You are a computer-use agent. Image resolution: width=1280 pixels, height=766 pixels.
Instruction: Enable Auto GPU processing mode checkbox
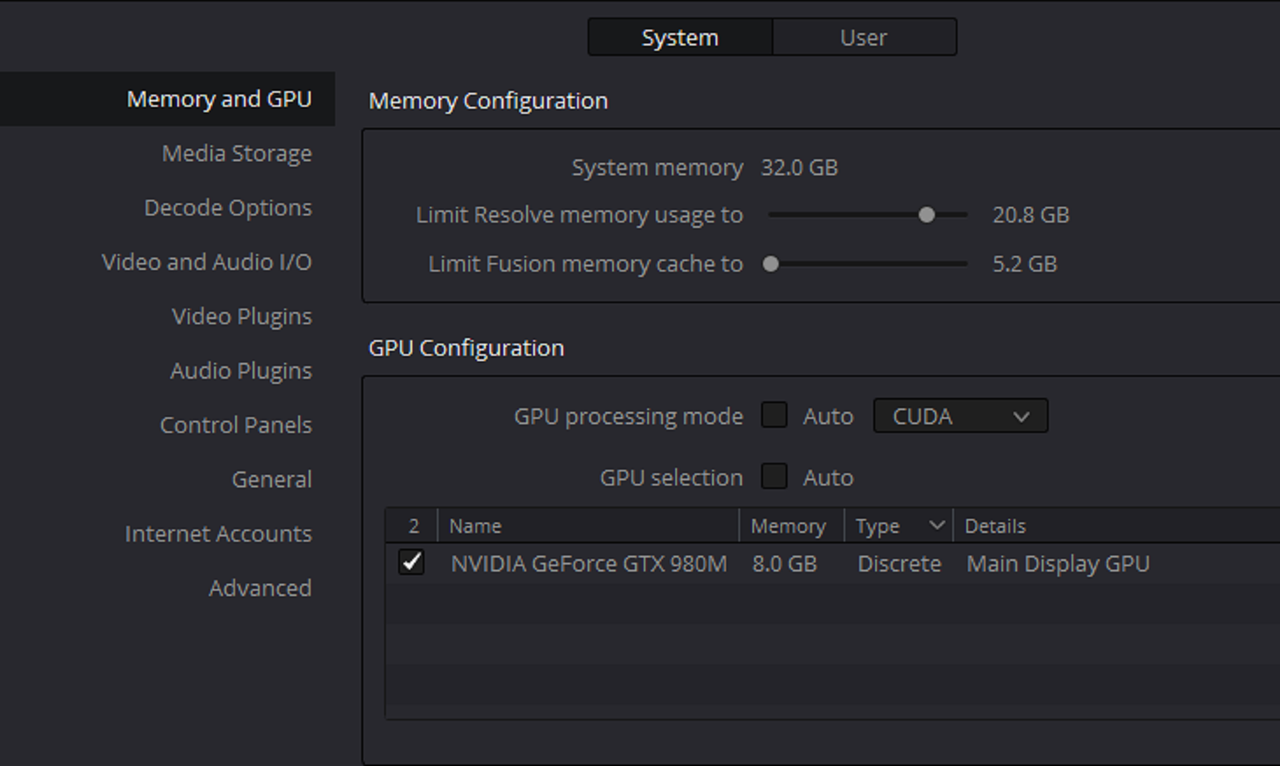pos(774,415)
